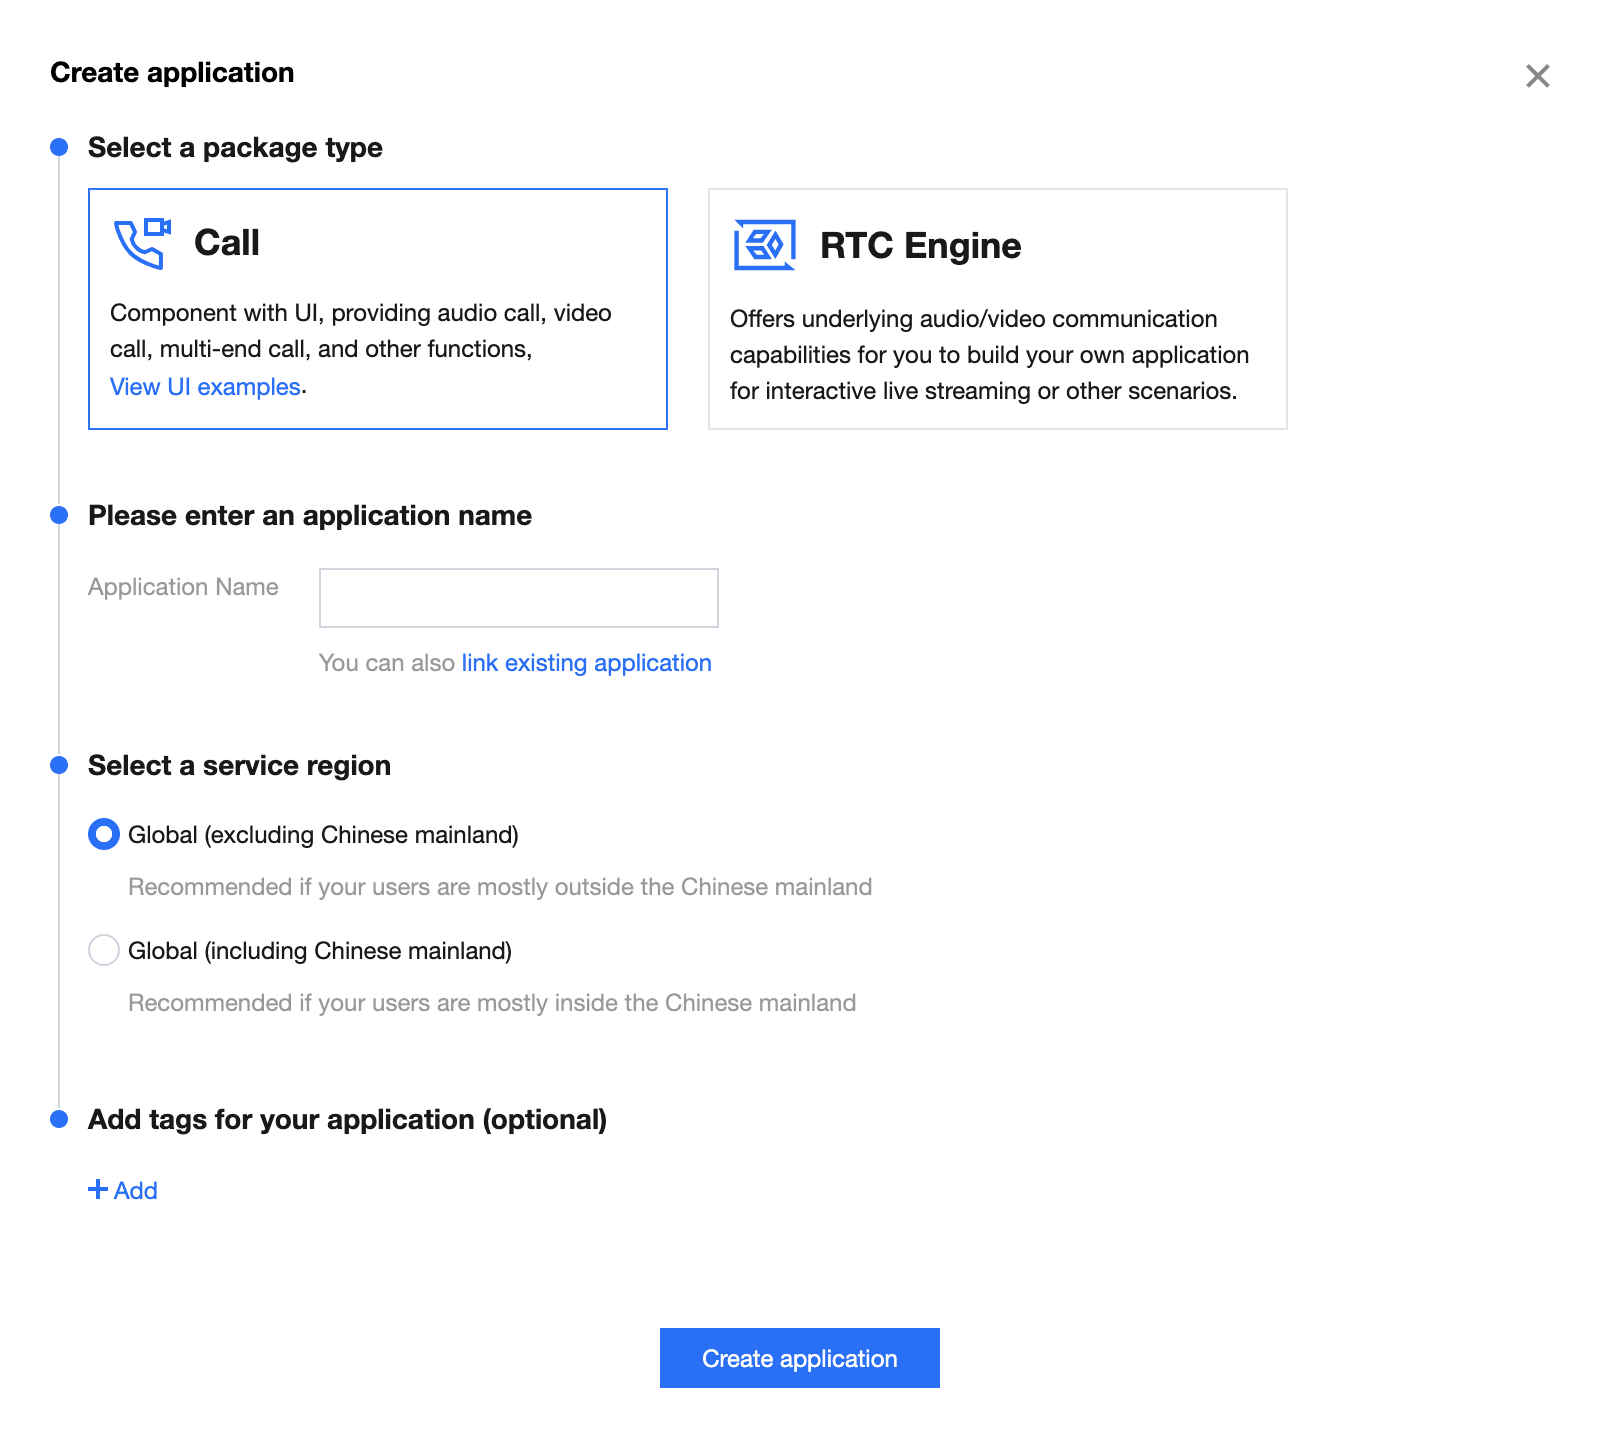1598x1436 pixels.
Task: Click the Select a service region heading
Action: 239,766
